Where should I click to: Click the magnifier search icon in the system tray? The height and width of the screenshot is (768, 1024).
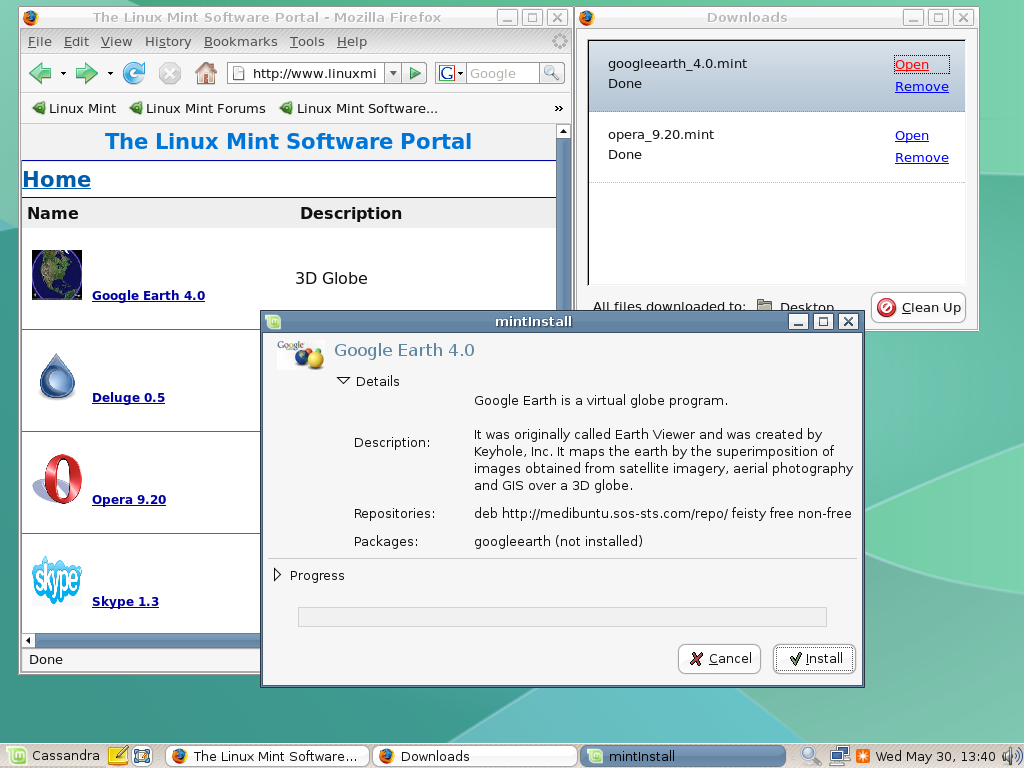pyautogui.click(x=810, y=756)
